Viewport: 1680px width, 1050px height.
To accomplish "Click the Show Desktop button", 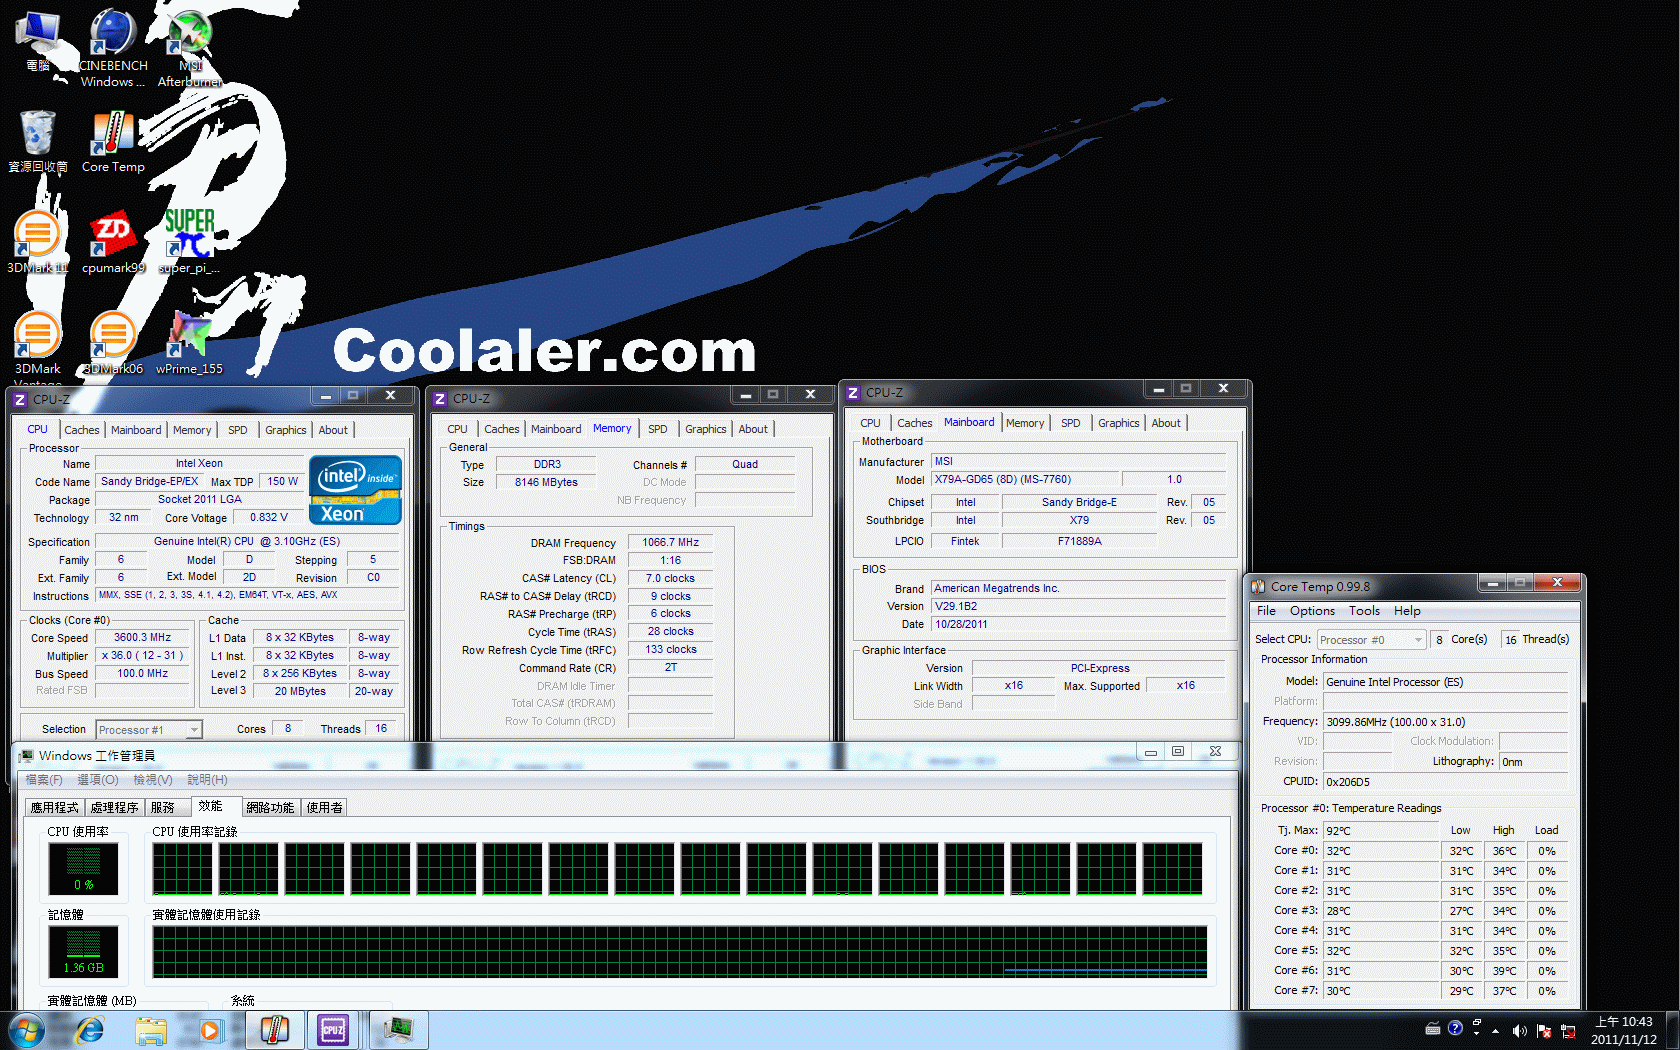I will coord(1672,1030).
